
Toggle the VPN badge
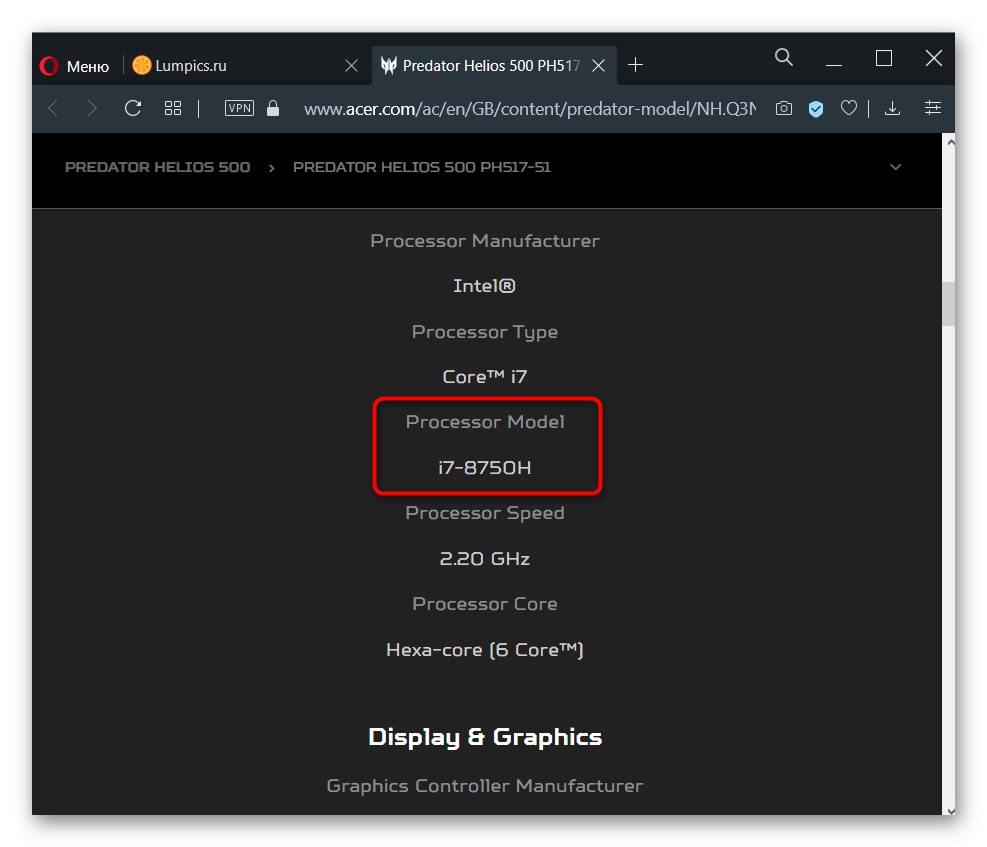(x=240, y=108)
